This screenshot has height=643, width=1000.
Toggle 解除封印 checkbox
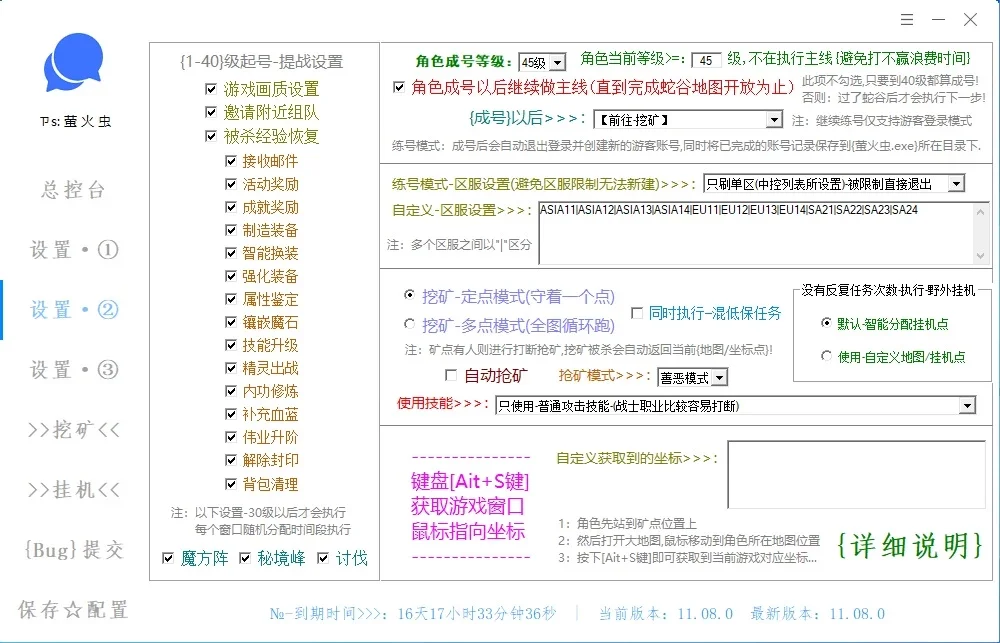[x=231, y=459]
